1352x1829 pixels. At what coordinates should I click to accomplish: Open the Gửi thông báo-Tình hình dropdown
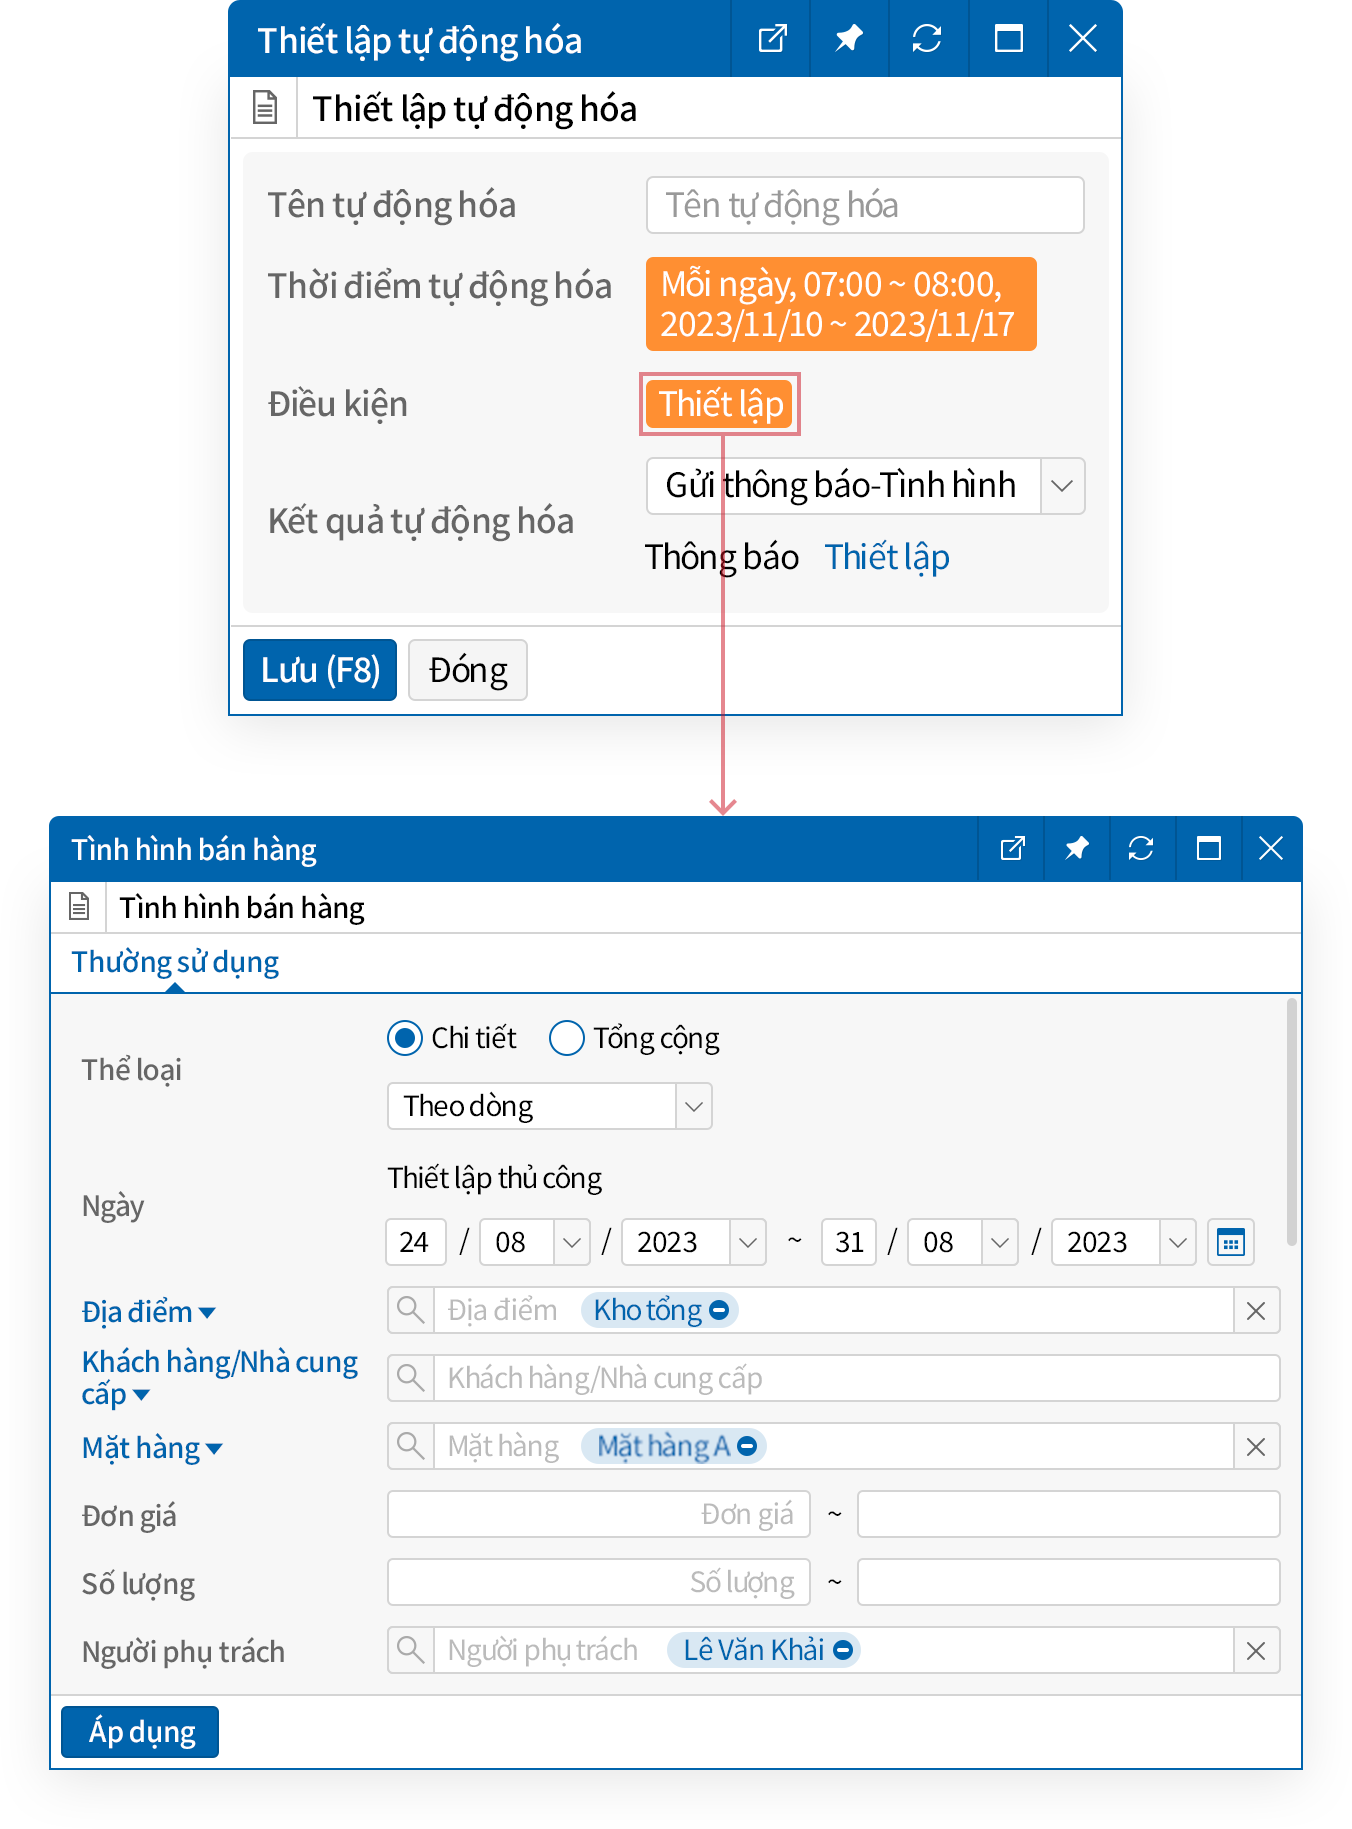1062,486
